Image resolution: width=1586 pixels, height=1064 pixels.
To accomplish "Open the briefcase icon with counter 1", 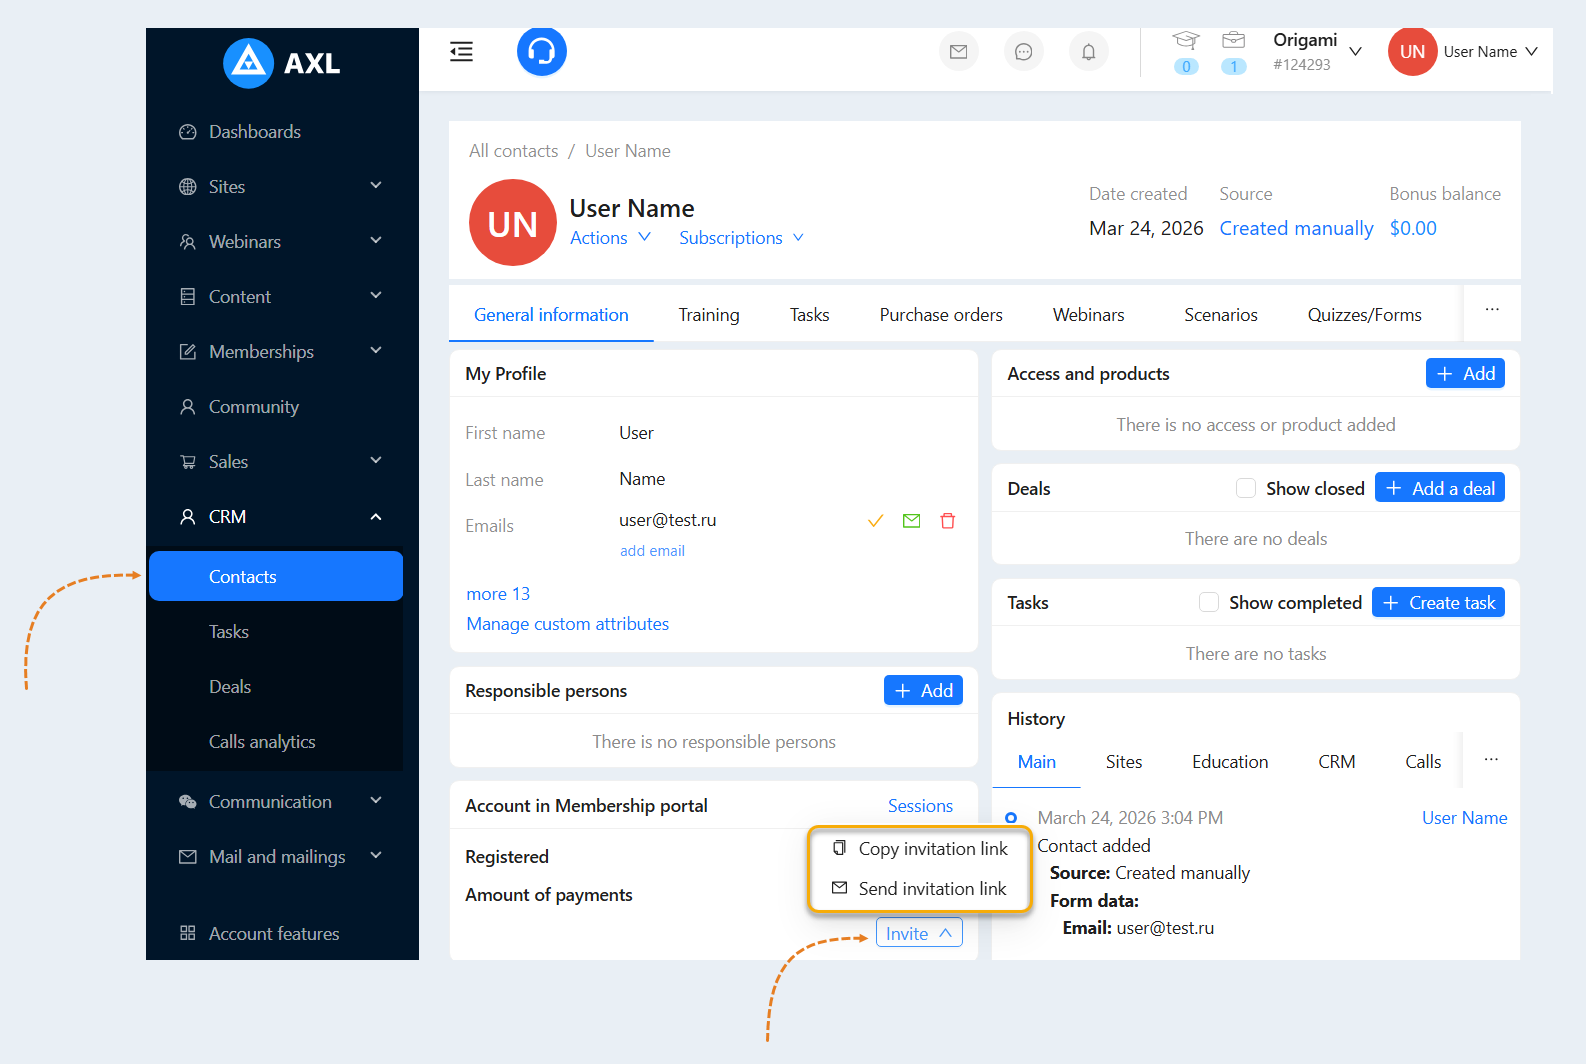I will click(x=1234, y=52).
